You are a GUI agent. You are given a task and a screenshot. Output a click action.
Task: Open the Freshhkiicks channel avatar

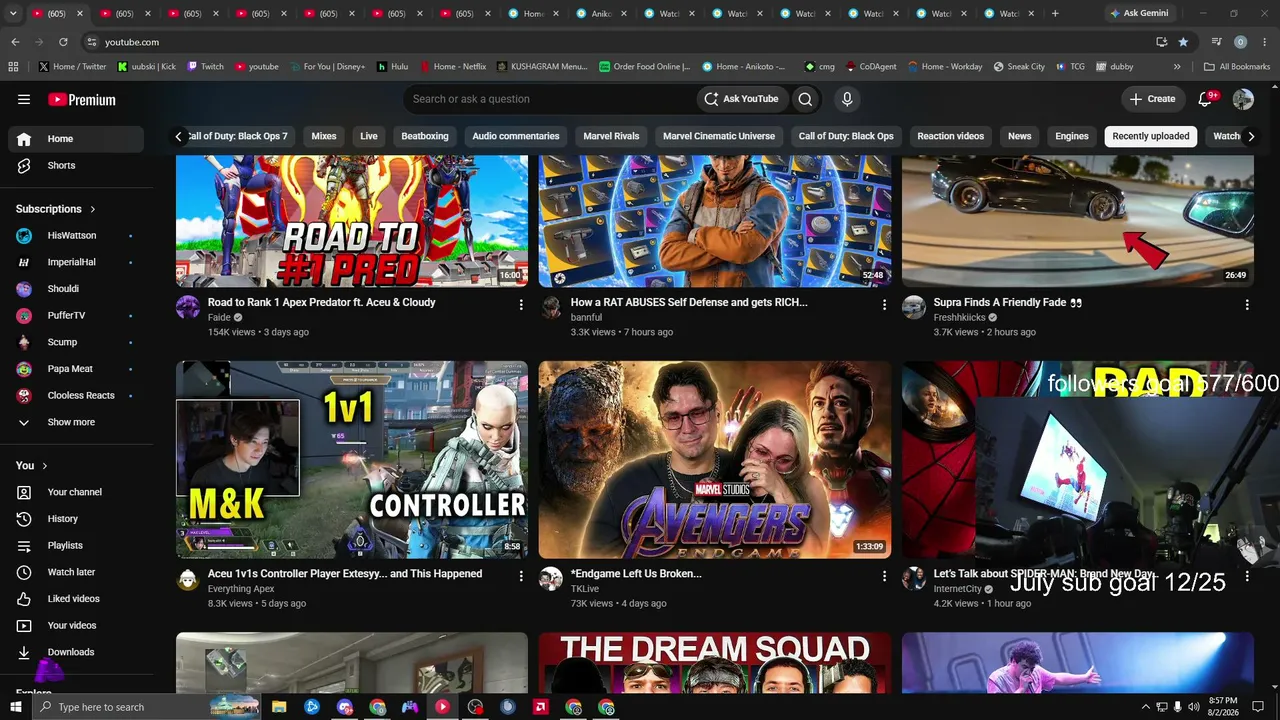pyautogui.click(x=914, y=307)
